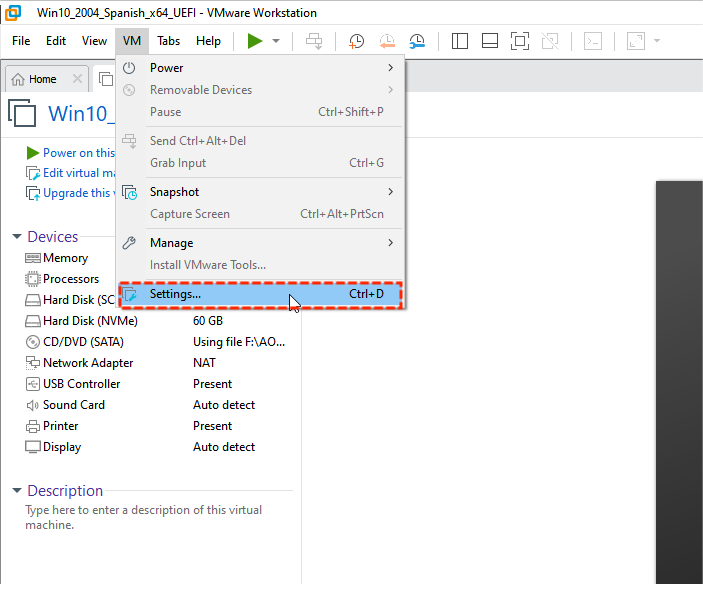Click the VM tab icon next to Home

click(106, 79)
